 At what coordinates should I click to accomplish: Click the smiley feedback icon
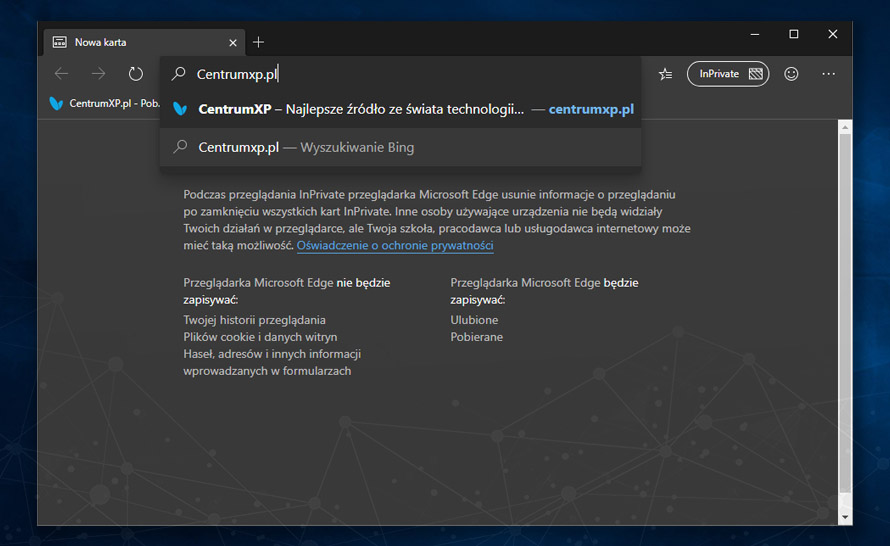tap(791, 74)
